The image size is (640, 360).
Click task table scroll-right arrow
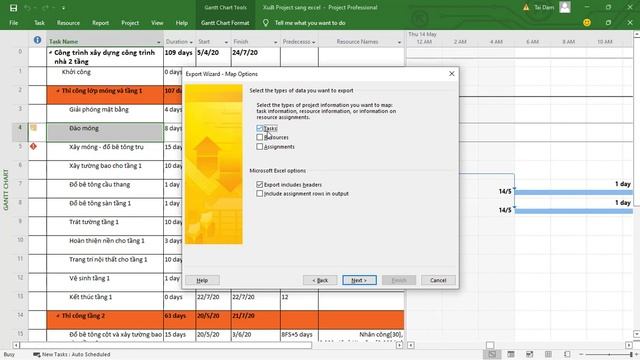399,345
